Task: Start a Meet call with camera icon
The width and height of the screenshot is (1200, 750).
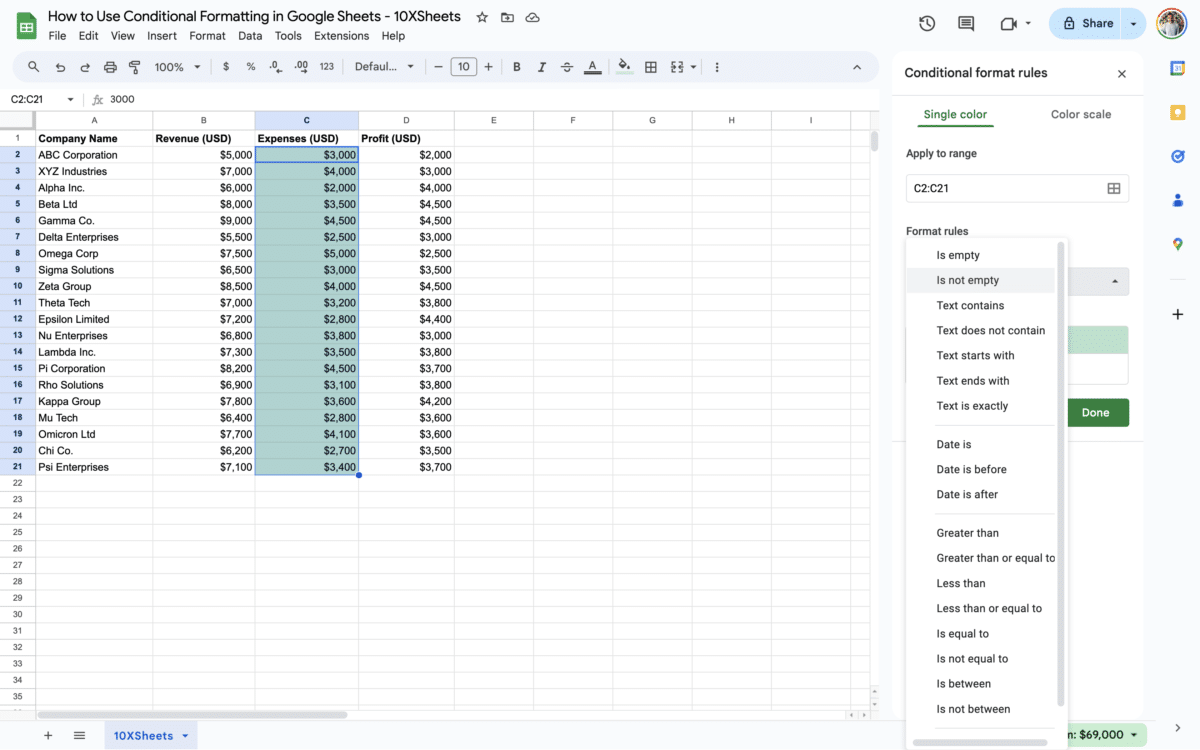Action: click(x=1008, y=22)
